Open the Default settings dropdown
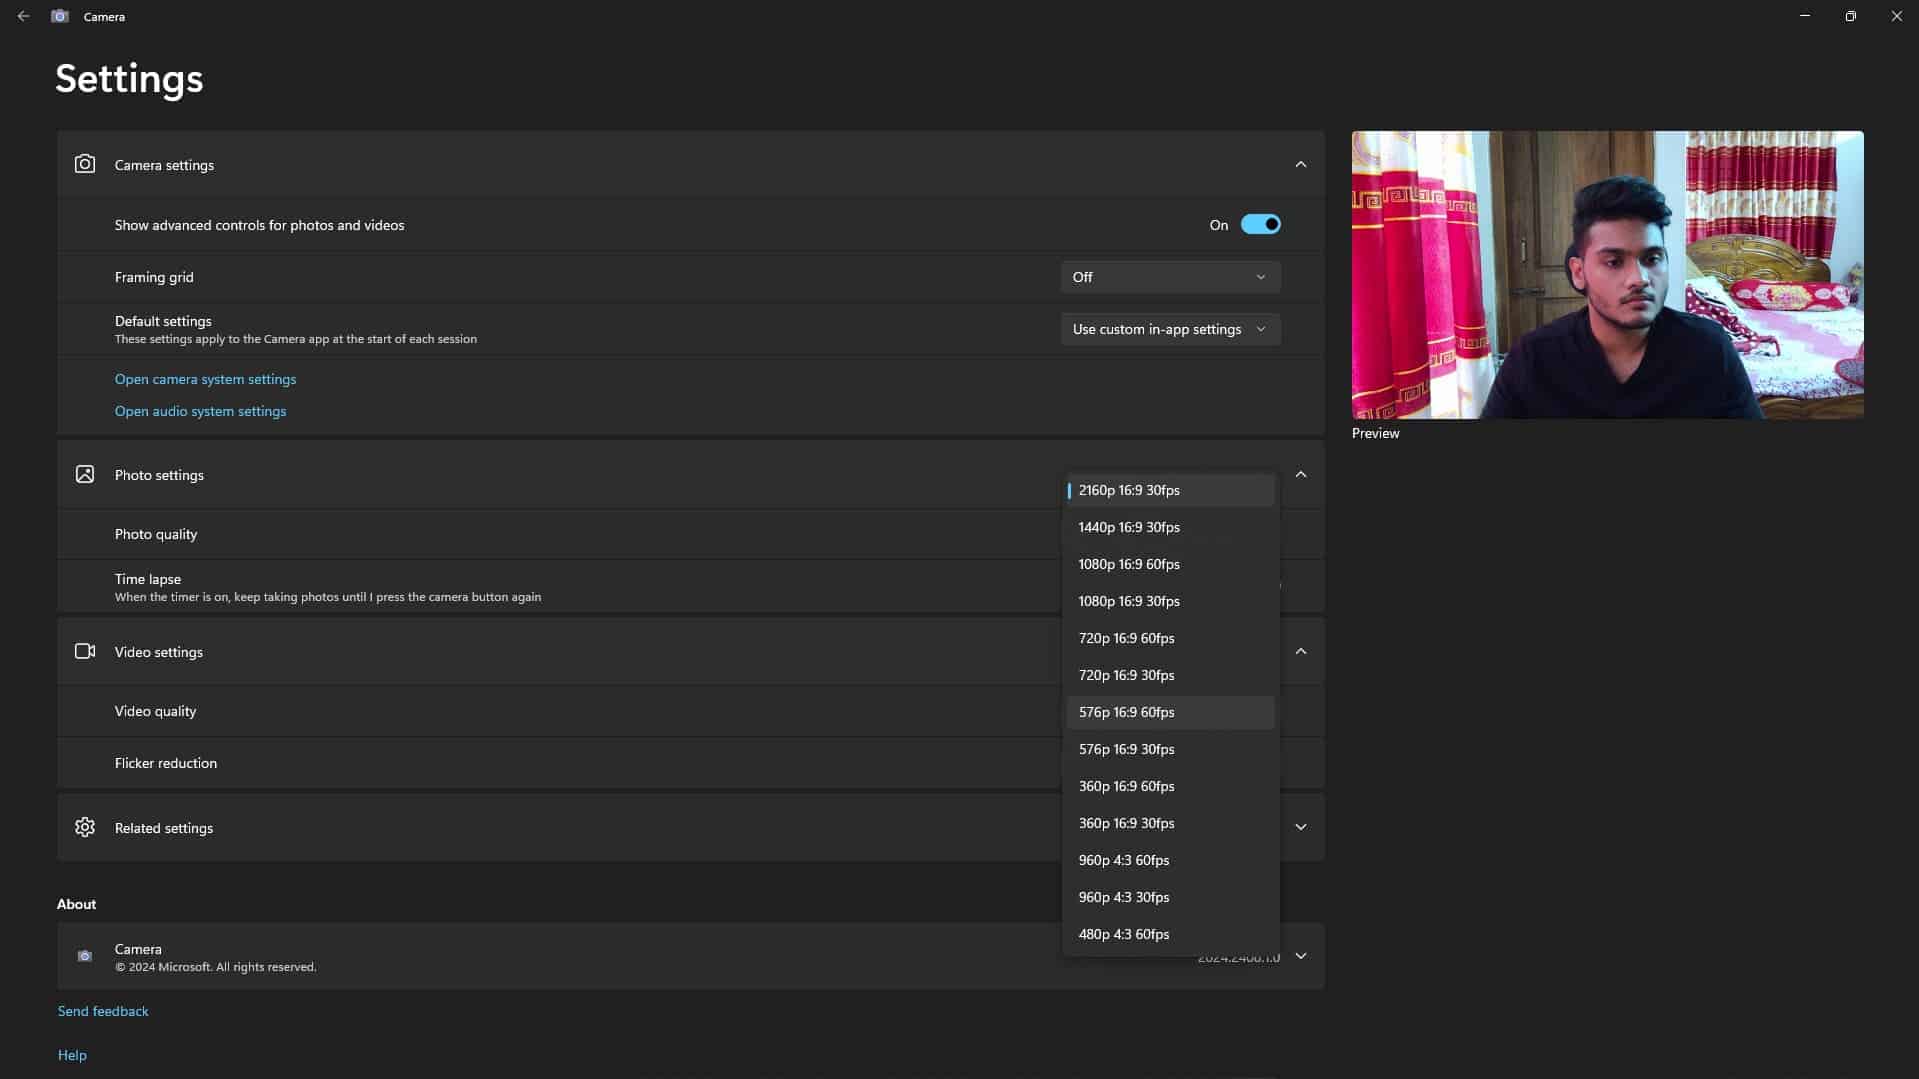This screenshot has width=1919, height=1079. click(x=1169, y=329)
